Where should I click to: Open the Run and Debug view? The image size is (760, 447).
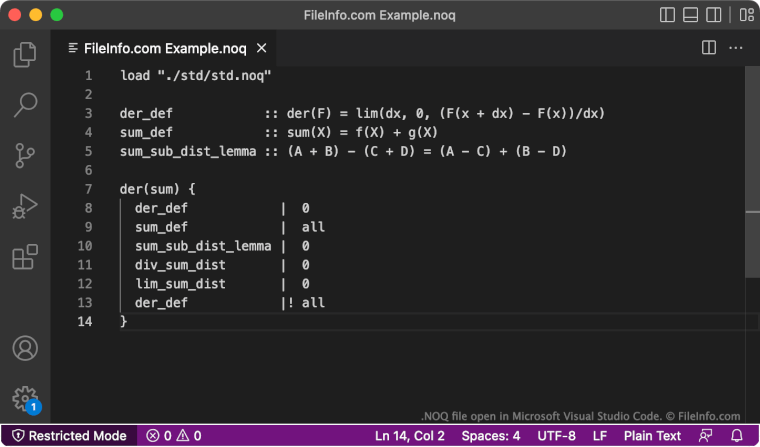click(25, 206)
